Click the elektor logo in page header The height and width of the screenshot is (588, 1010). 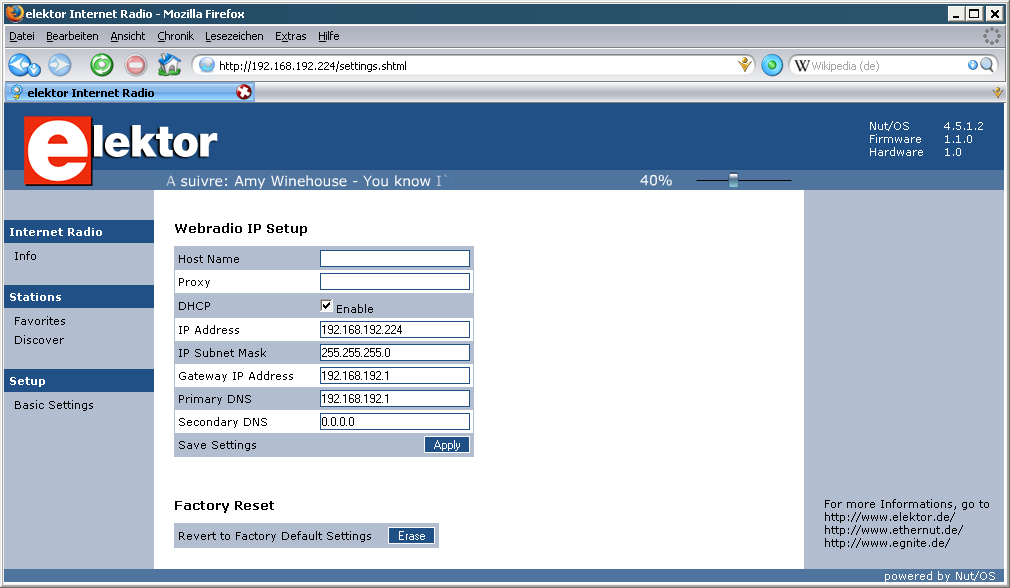pyautogui.click(x=121, y=147)
